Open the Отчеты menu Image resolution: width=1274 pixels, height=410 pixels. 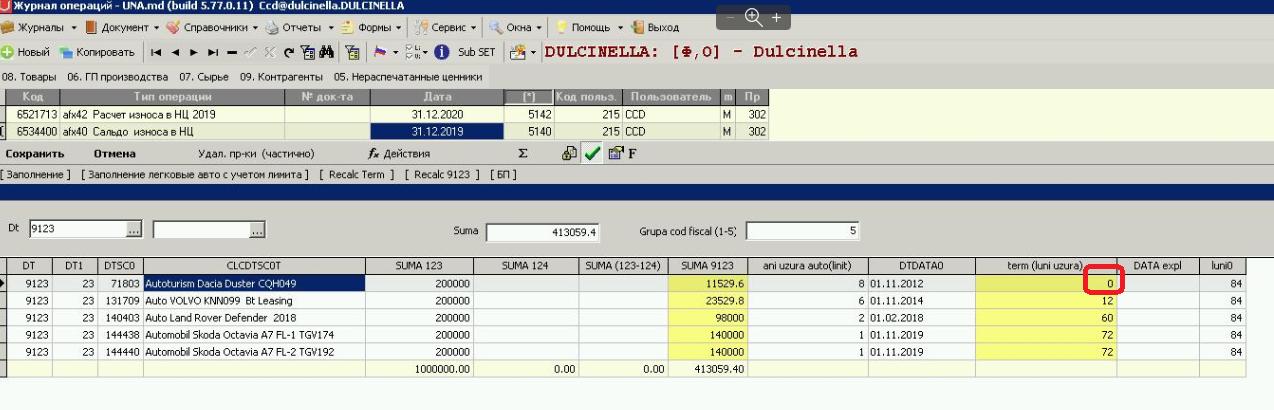coord(299,27)
